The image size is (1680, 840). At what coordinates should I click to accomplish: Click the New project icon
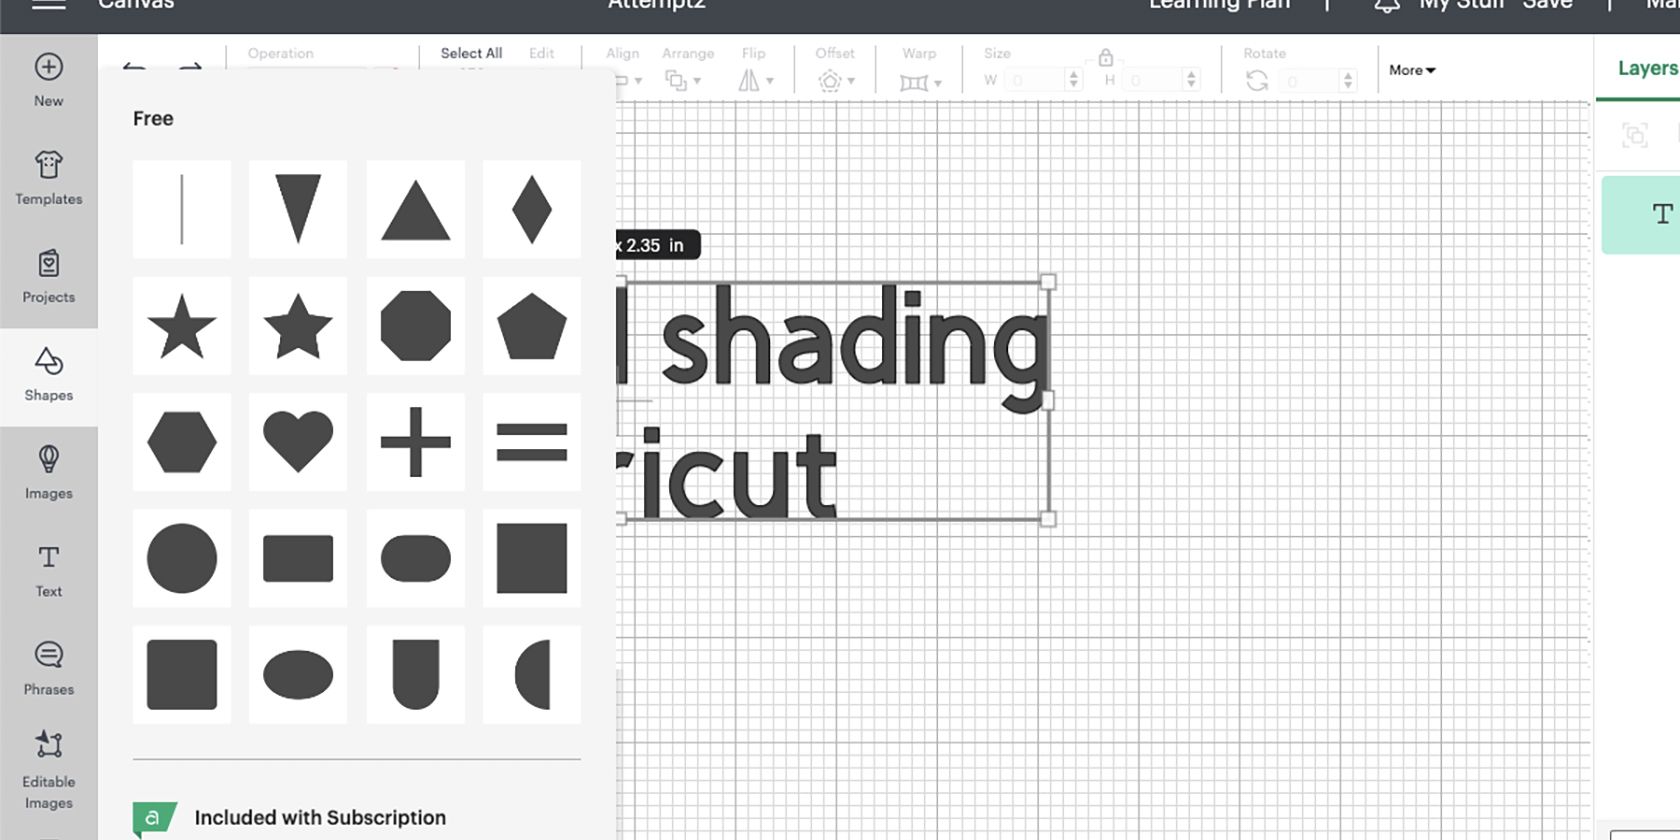48,80
